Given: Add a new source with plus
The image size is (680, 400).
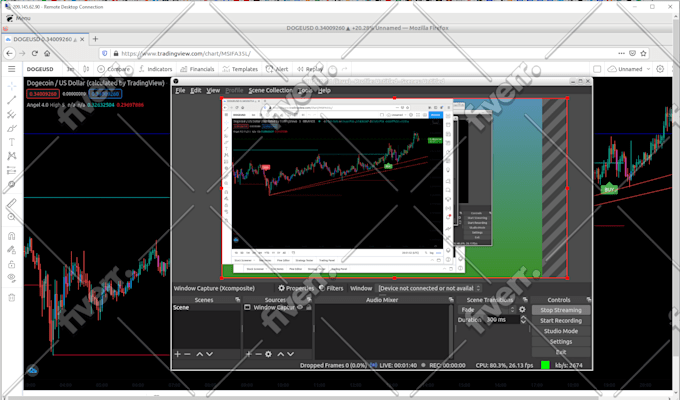Looking at the screenshot, I should tap(248, 354).
